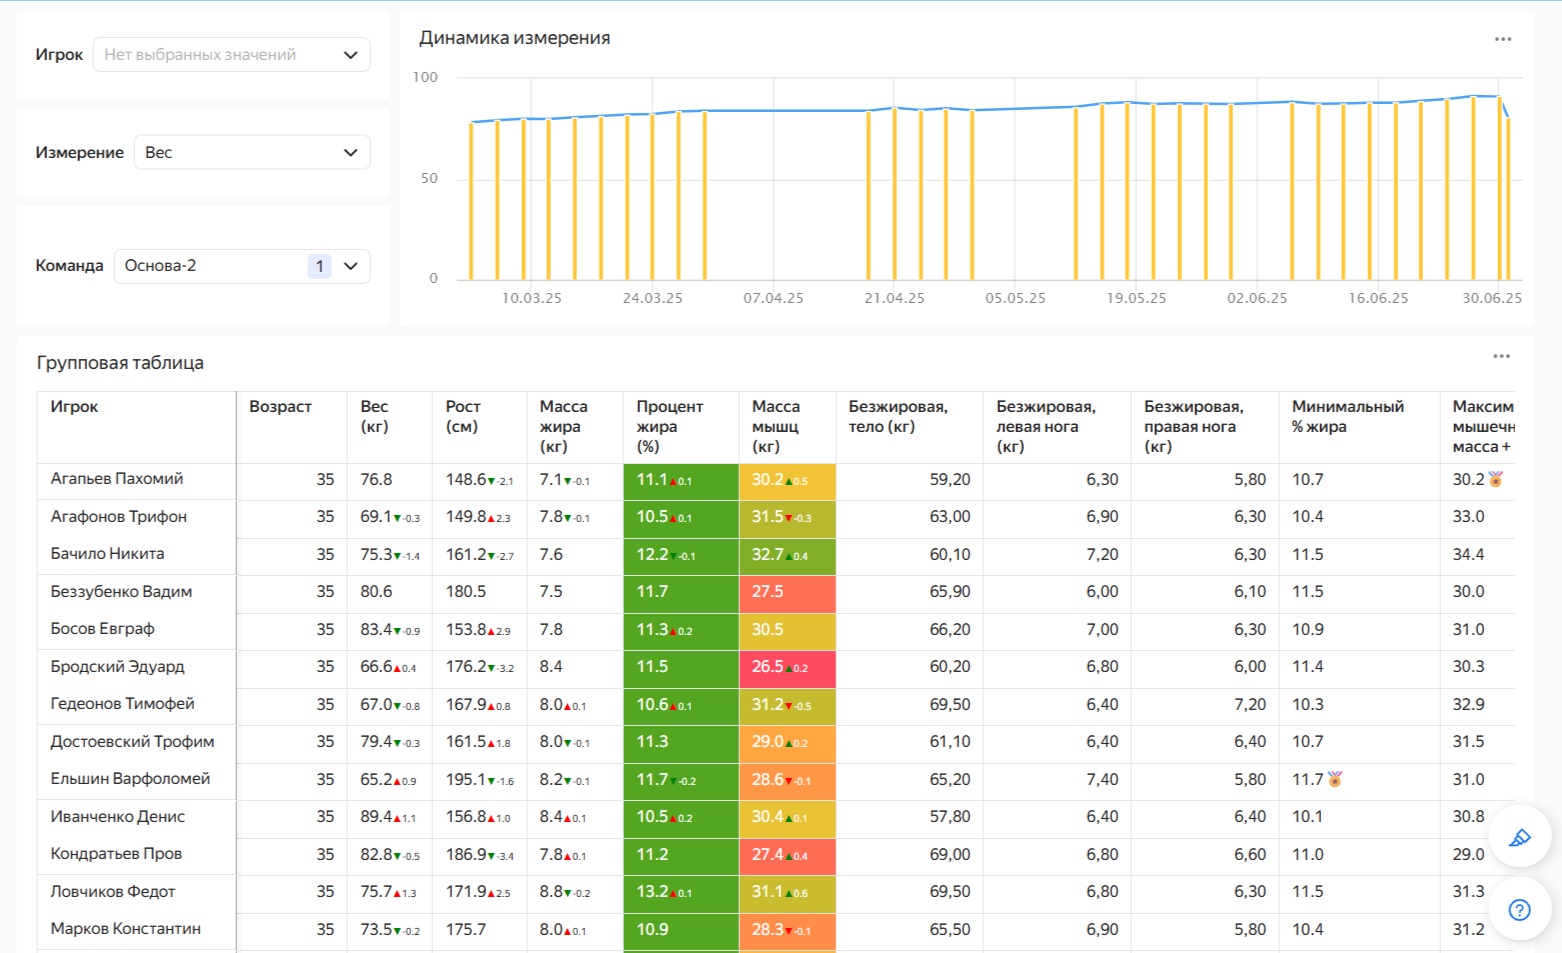Expand the Игрок filter dropdown

(x=350, y=55)
